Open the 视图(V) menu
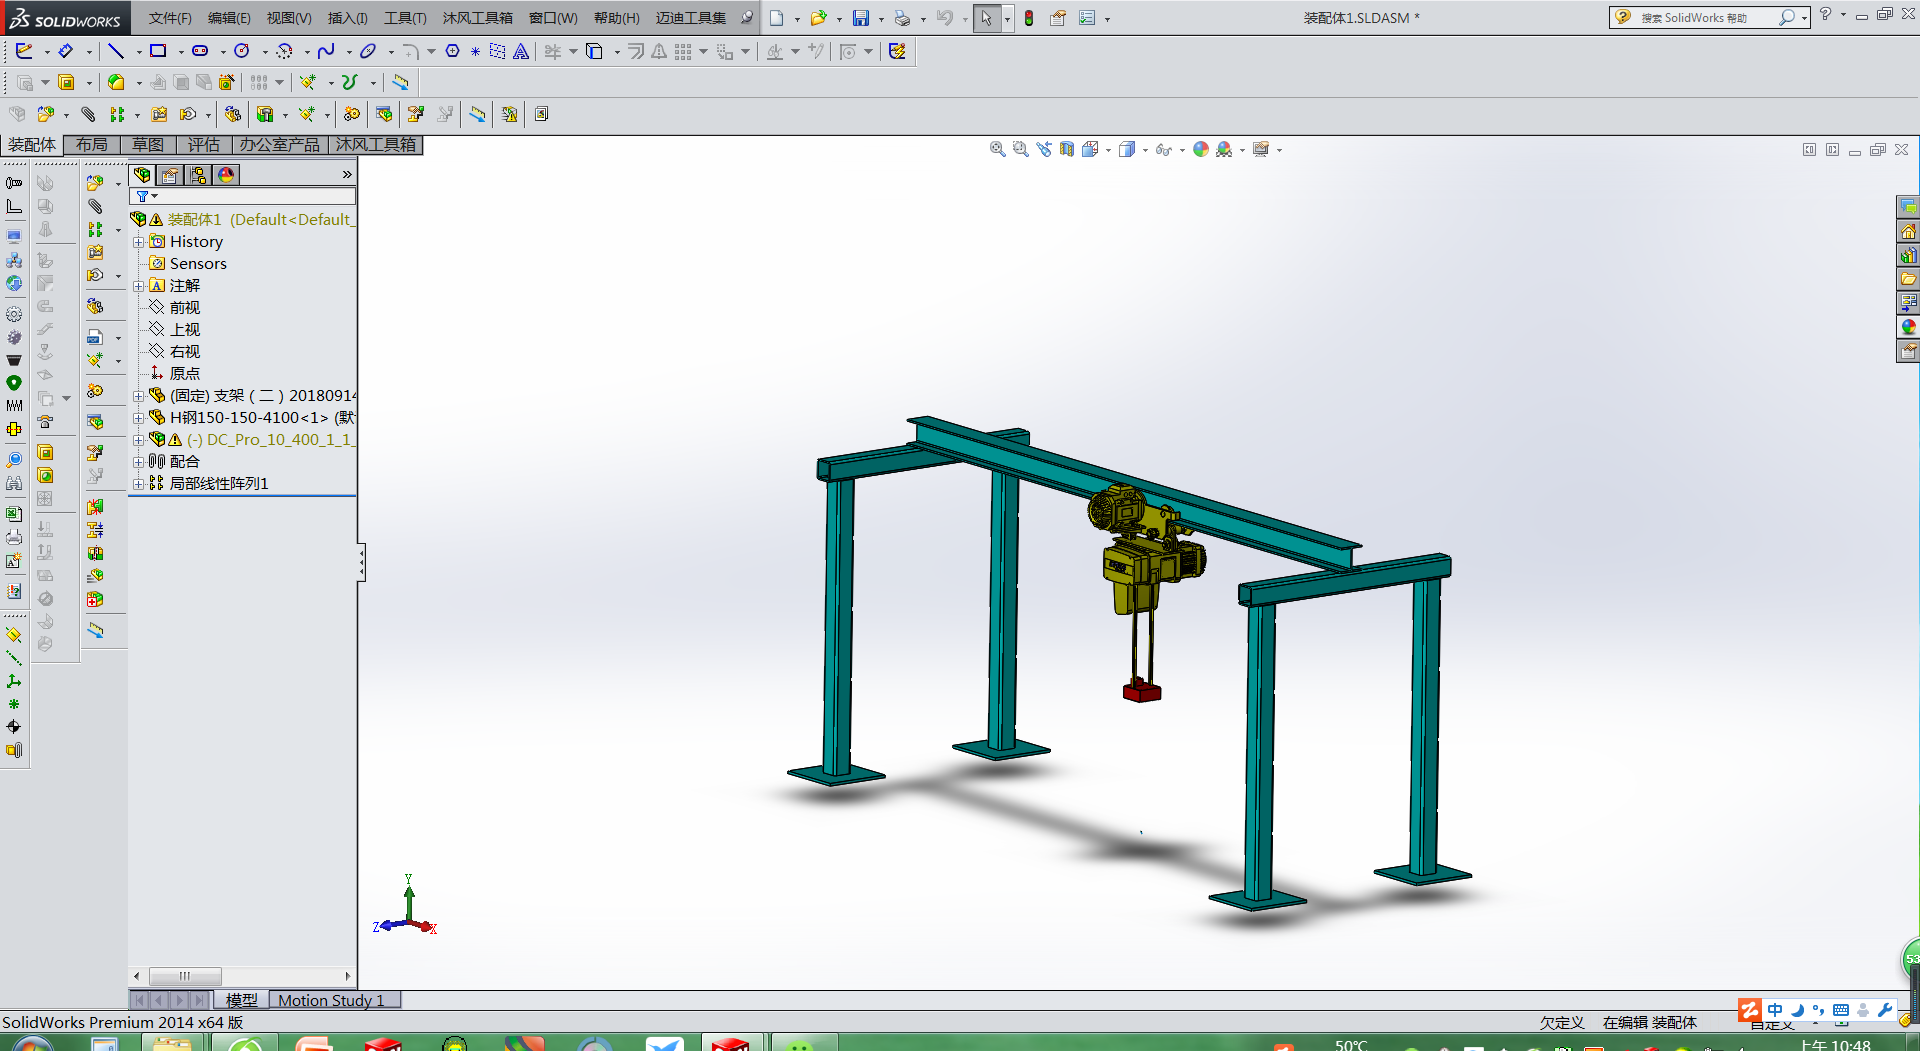The image size is (1920, 1051). click(289, 18)
